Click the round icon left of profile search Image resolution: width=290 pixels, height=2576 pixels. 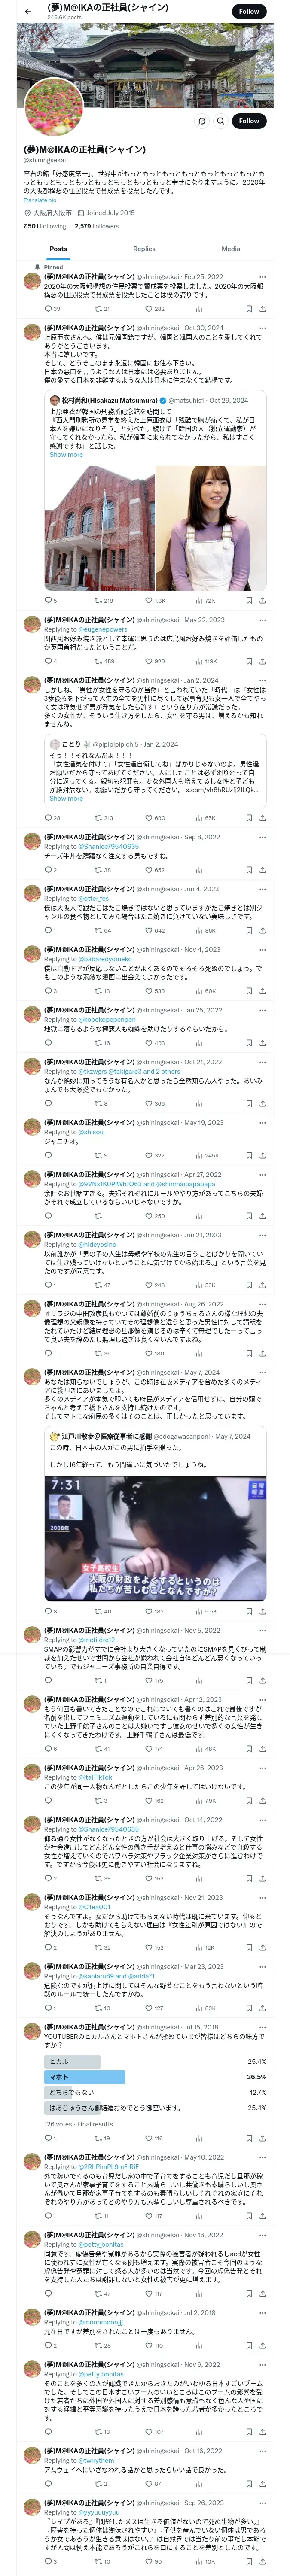pyautogui.click(x=201, y=121)
